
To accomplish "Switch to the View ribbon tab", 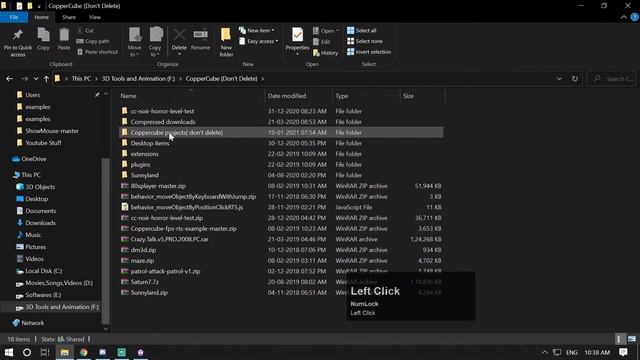I will click(x=95, y=17).
